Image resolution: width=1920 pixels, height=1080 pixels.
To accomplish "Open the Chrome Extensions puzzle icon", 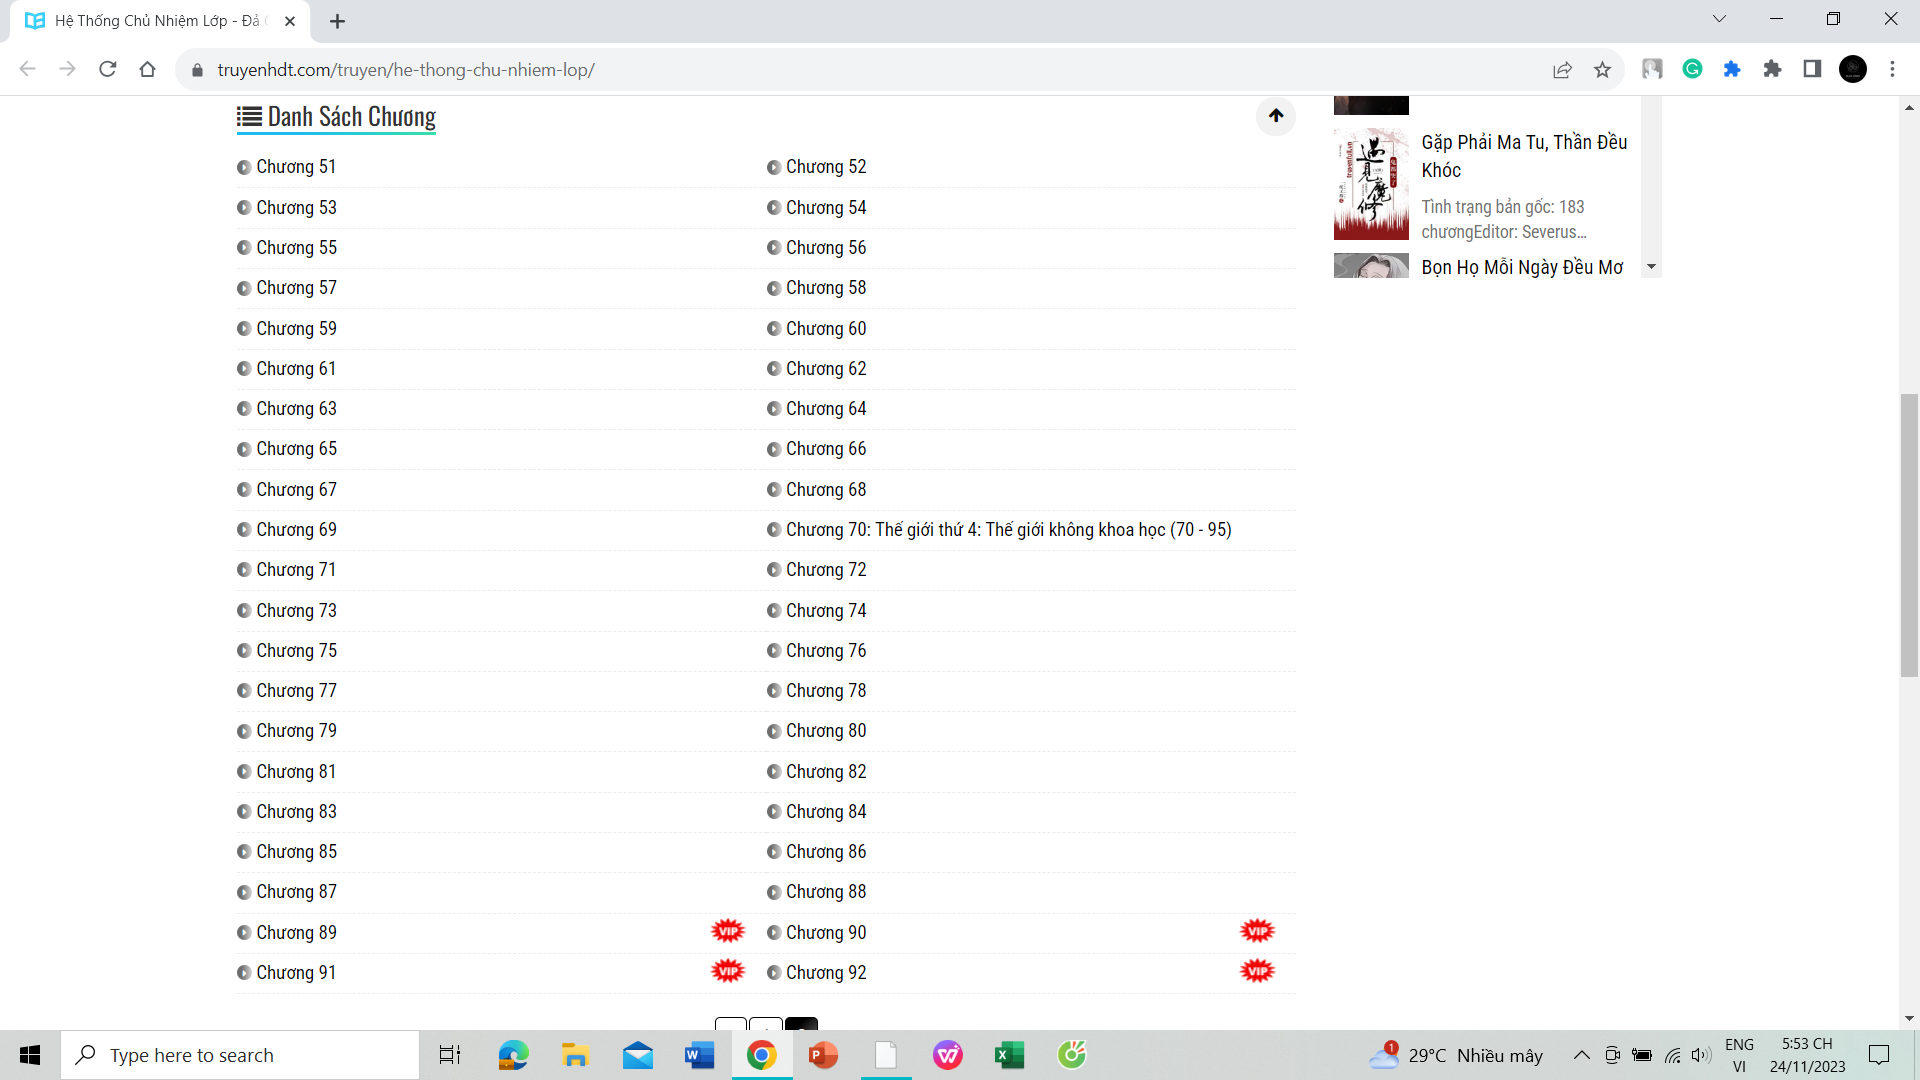I will tap(1772, 69).
